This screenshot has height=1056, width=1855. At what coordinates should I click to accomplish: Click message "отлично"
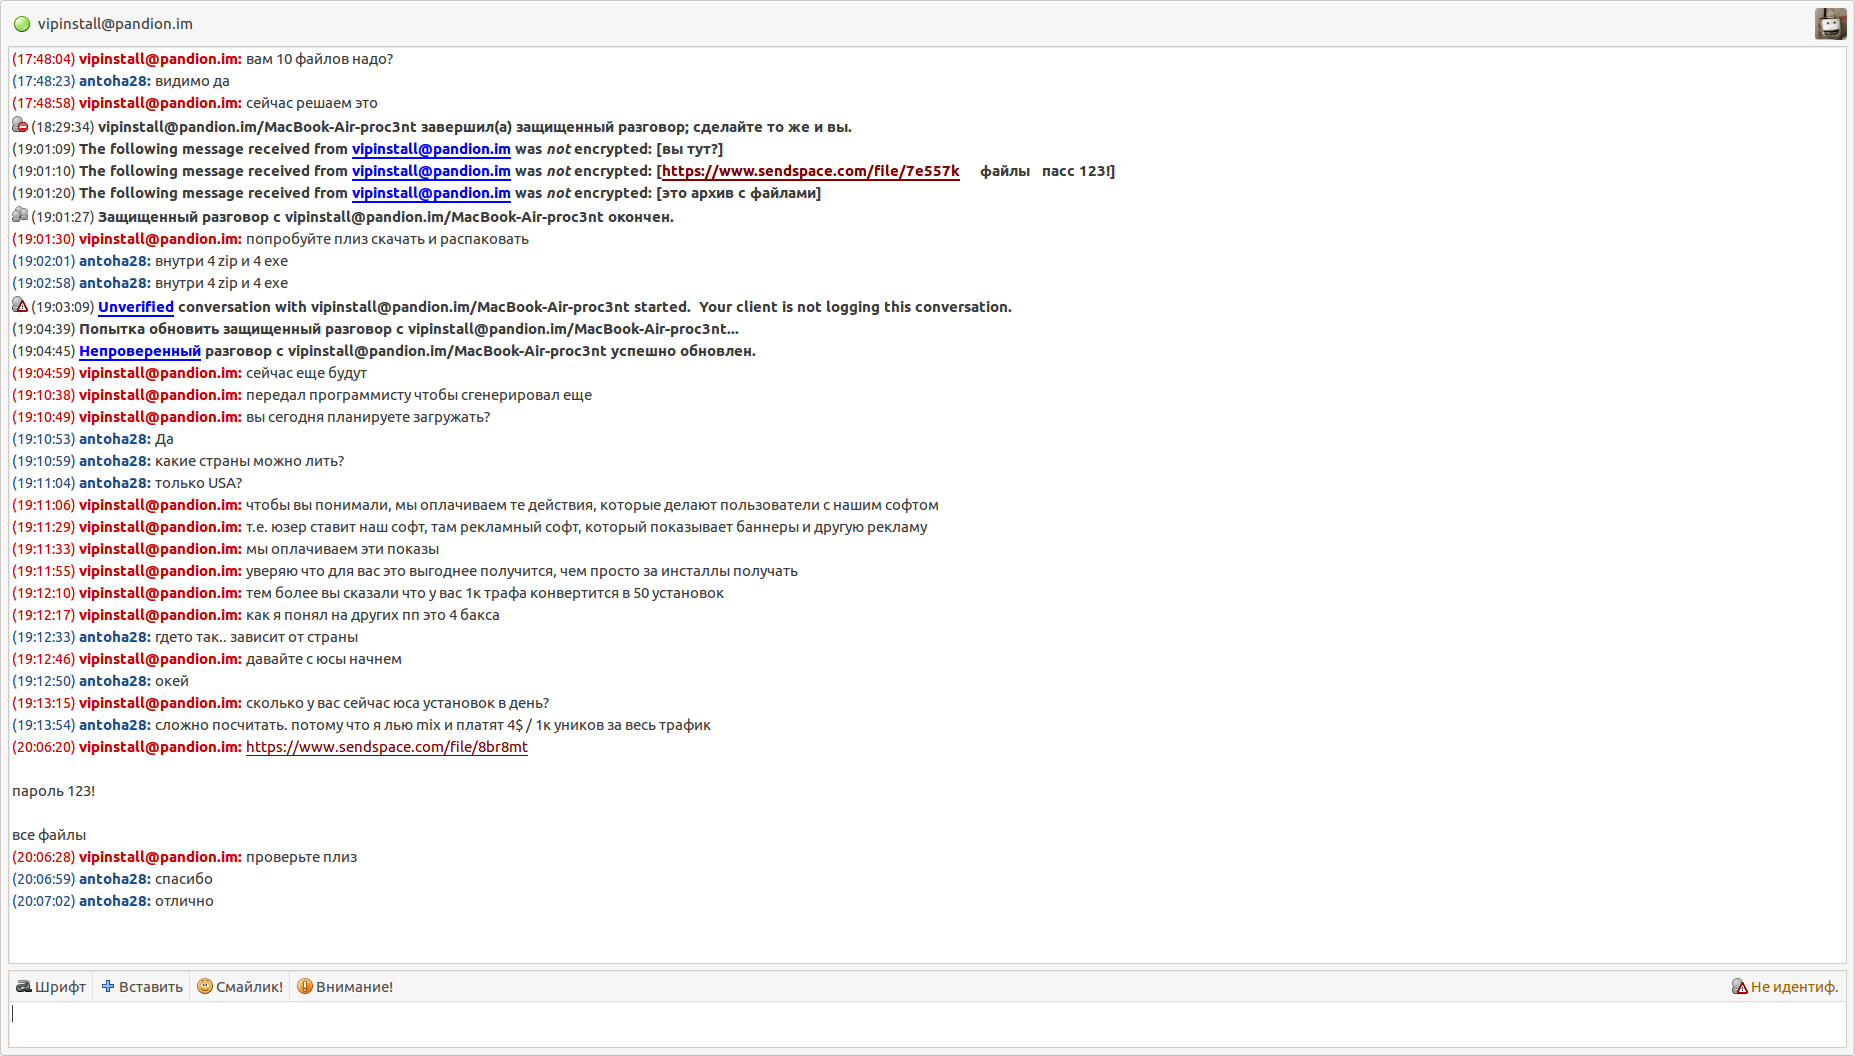pos(184,901)
